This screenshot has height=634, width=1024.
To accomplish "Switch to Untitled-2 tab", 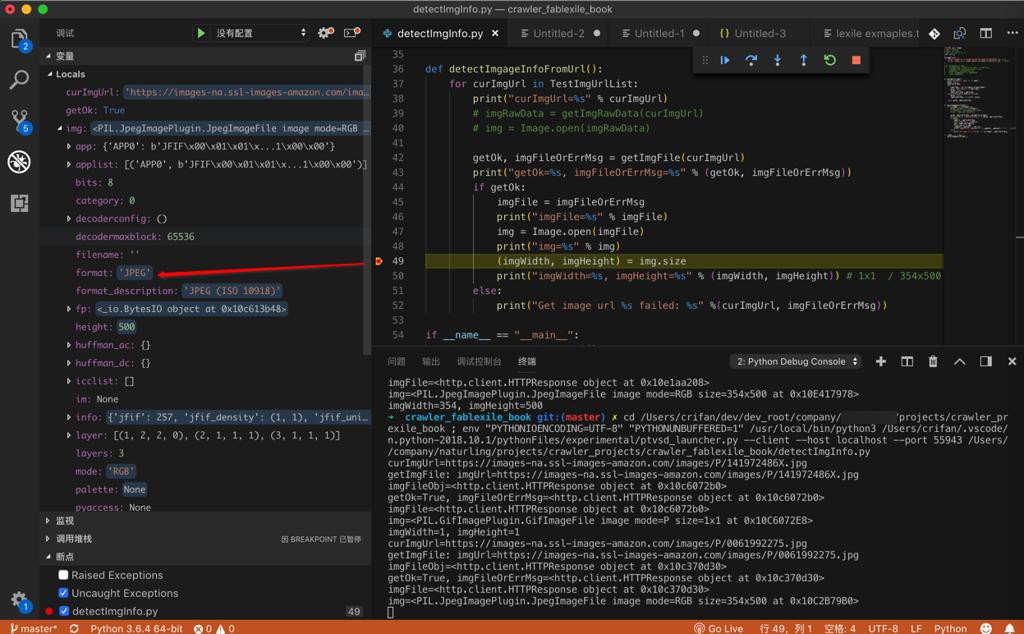I will coord(558,33).
